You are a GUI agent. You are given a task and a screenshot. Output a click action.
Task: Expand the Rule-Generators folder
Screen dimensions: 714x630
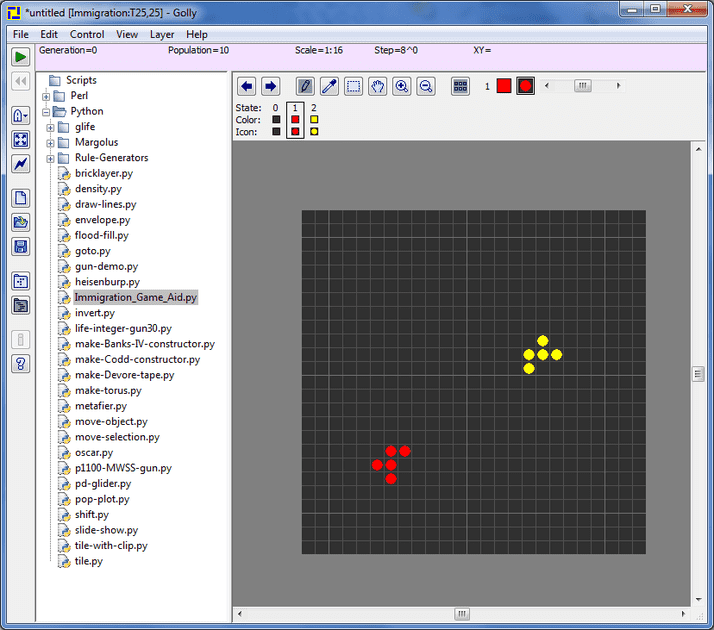[x=51, y=158]
